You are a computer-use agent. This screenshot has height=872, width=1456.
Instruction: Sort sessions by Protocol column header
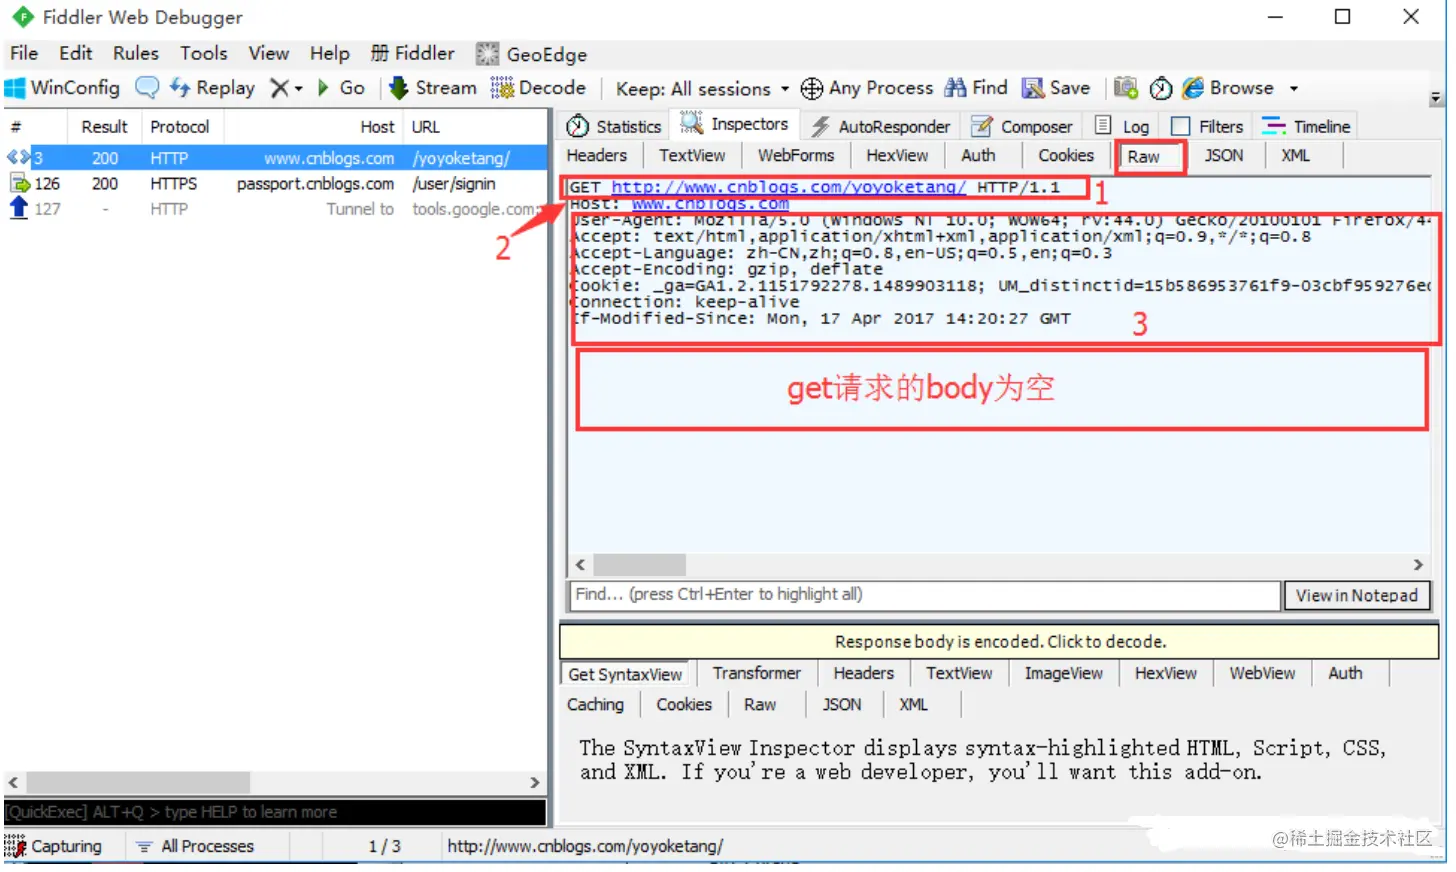[180, 127]
